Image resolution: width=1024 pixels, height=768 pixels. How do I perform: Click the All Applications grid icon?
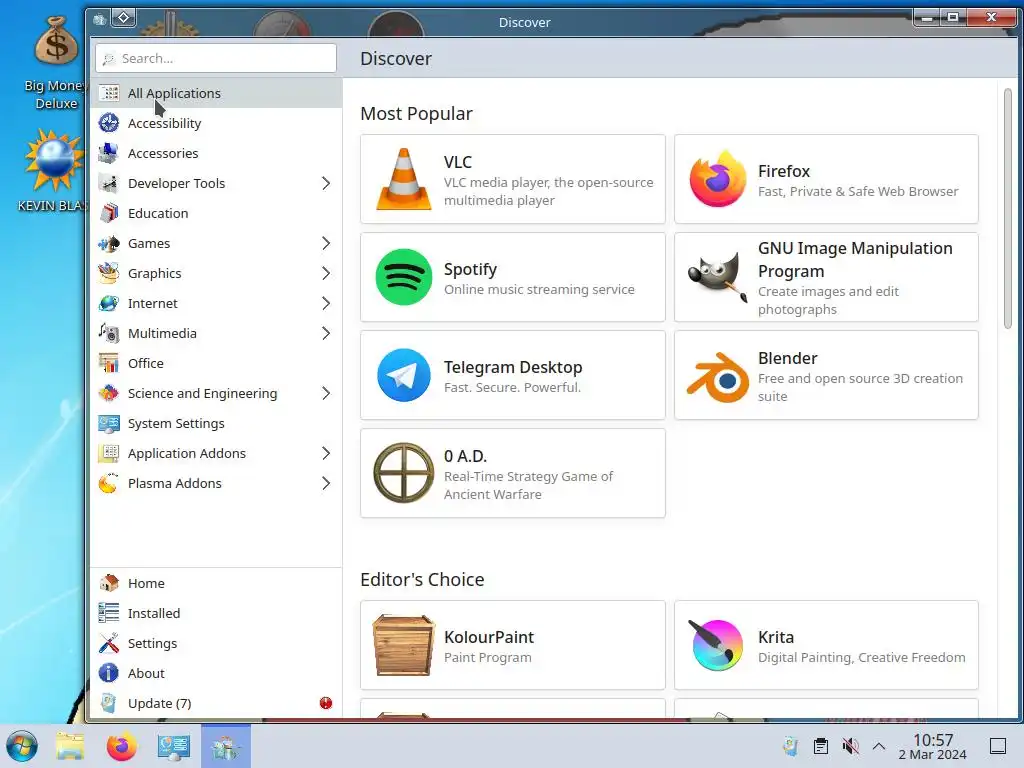coord(108,93)
